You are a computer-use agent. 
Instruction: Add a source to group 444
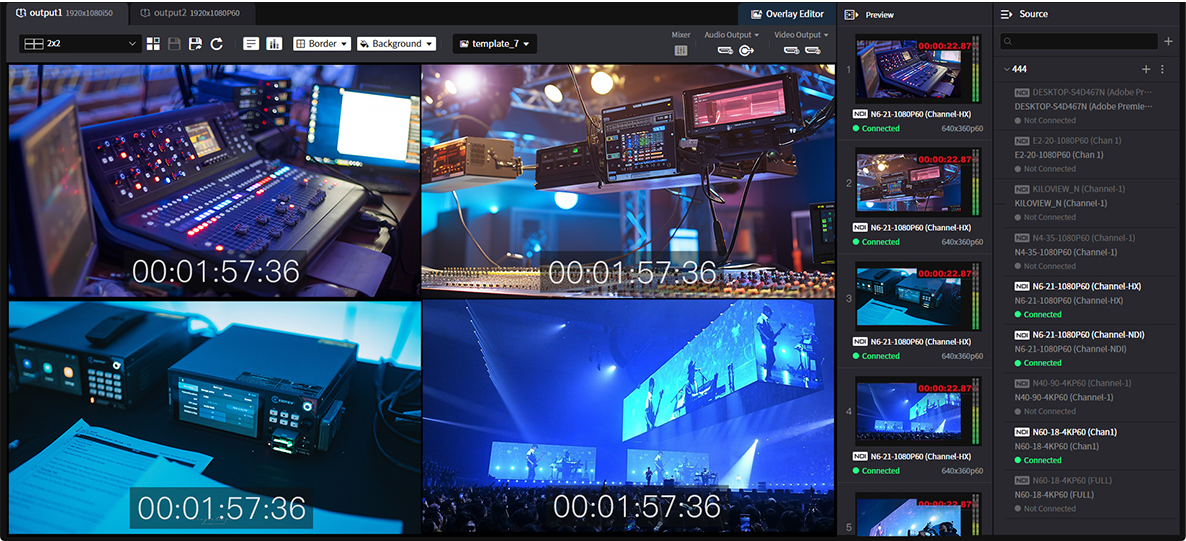pos(1146,69)
